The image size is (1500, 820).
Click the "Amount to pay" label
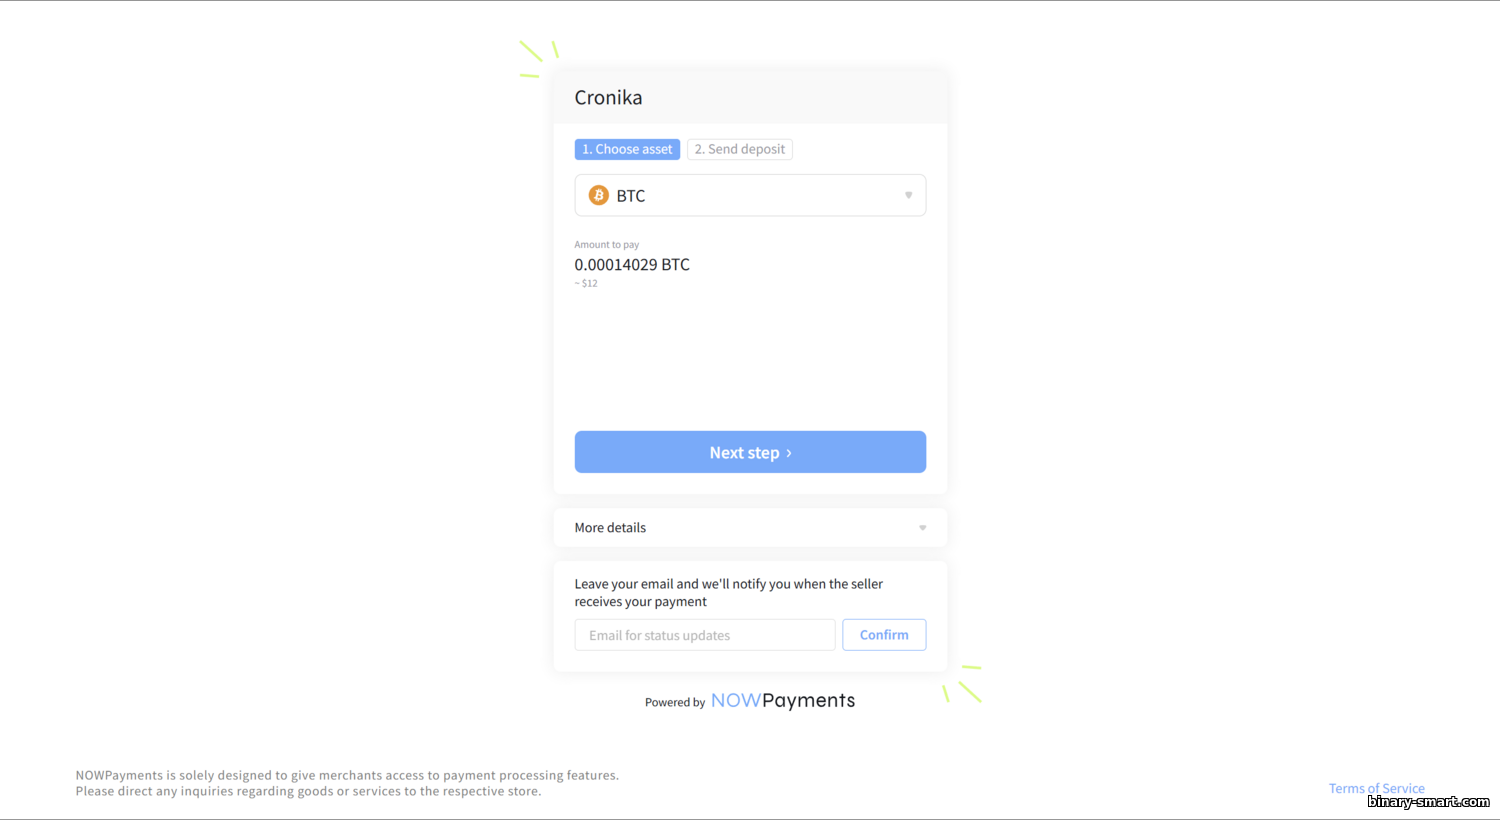pos(606,245)
